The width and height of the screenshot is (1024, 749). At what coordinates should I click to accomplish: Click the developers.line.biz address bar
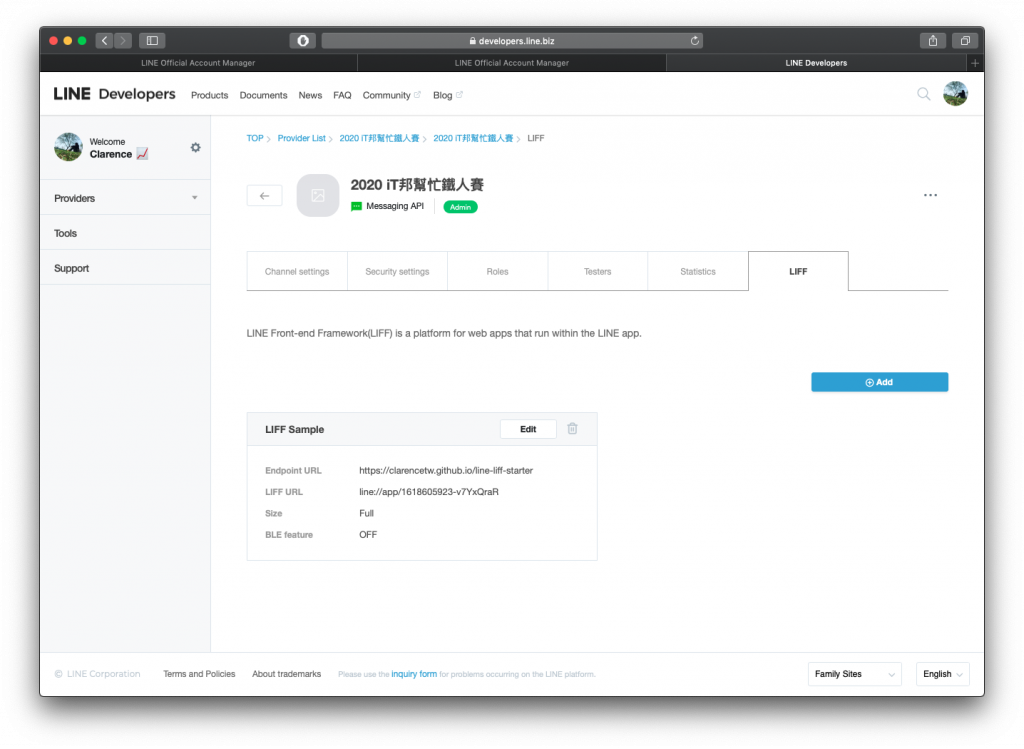point(513,40)
